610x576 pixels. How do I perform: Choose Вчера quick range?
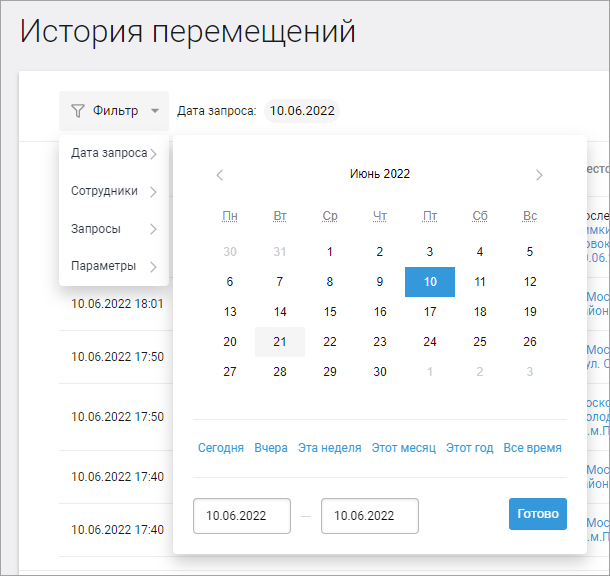(271, 448)
